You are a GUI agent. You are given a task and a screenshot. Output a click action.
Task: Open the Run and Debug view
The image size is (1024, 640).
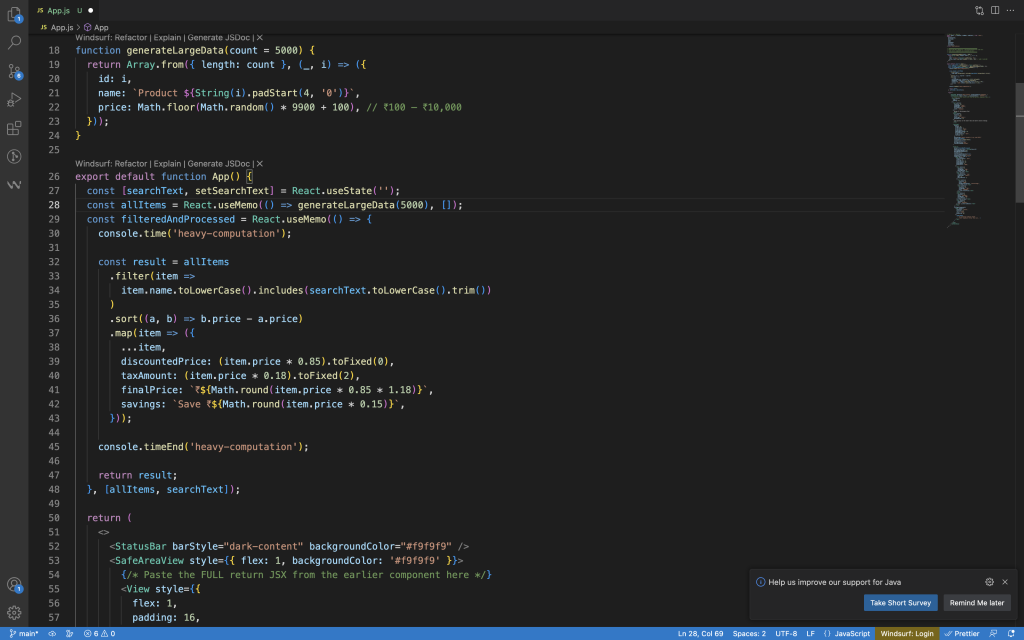[x=14, y=100]
